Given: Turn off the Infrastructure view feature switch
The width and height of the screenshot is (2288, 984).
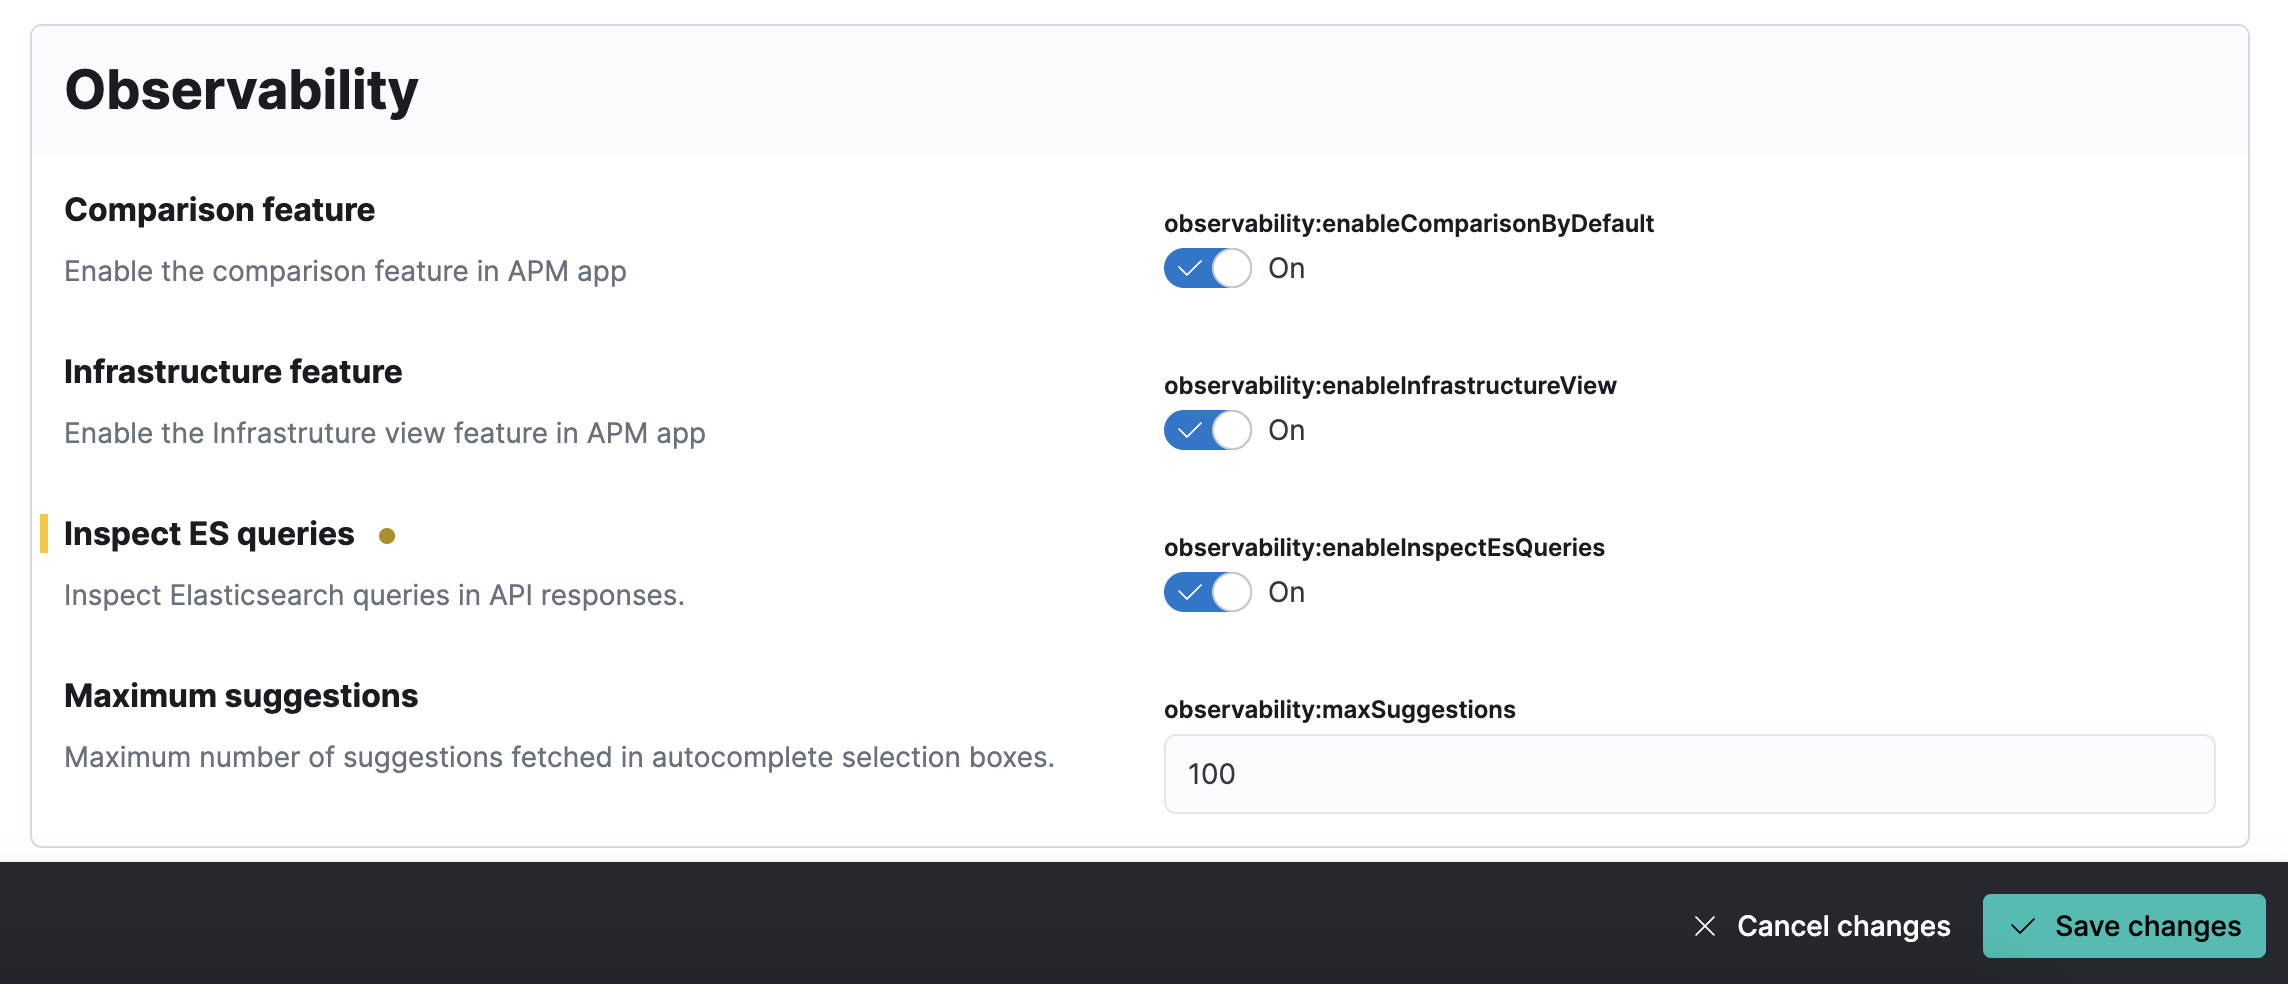Looking at the screenshot, I should [1207, 430].
